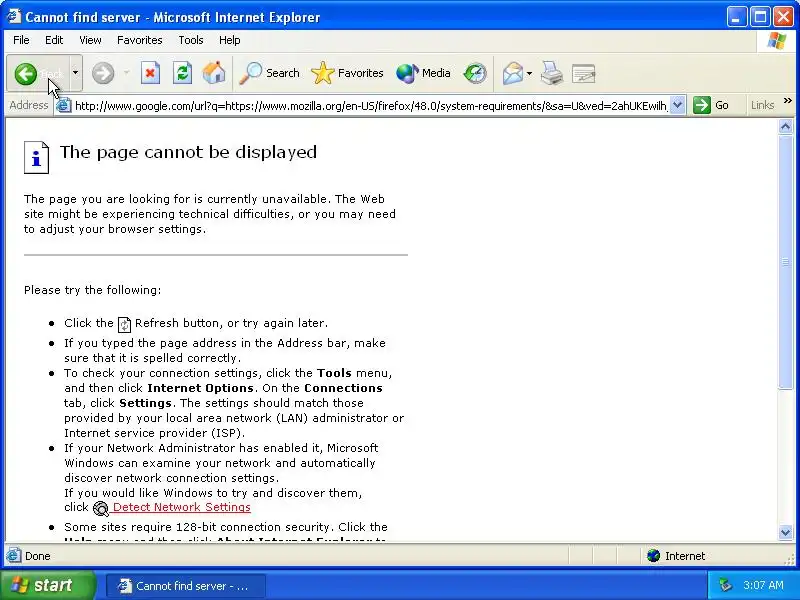
Task: Click the Detect Network Settings link
Action: click(182, 507)
